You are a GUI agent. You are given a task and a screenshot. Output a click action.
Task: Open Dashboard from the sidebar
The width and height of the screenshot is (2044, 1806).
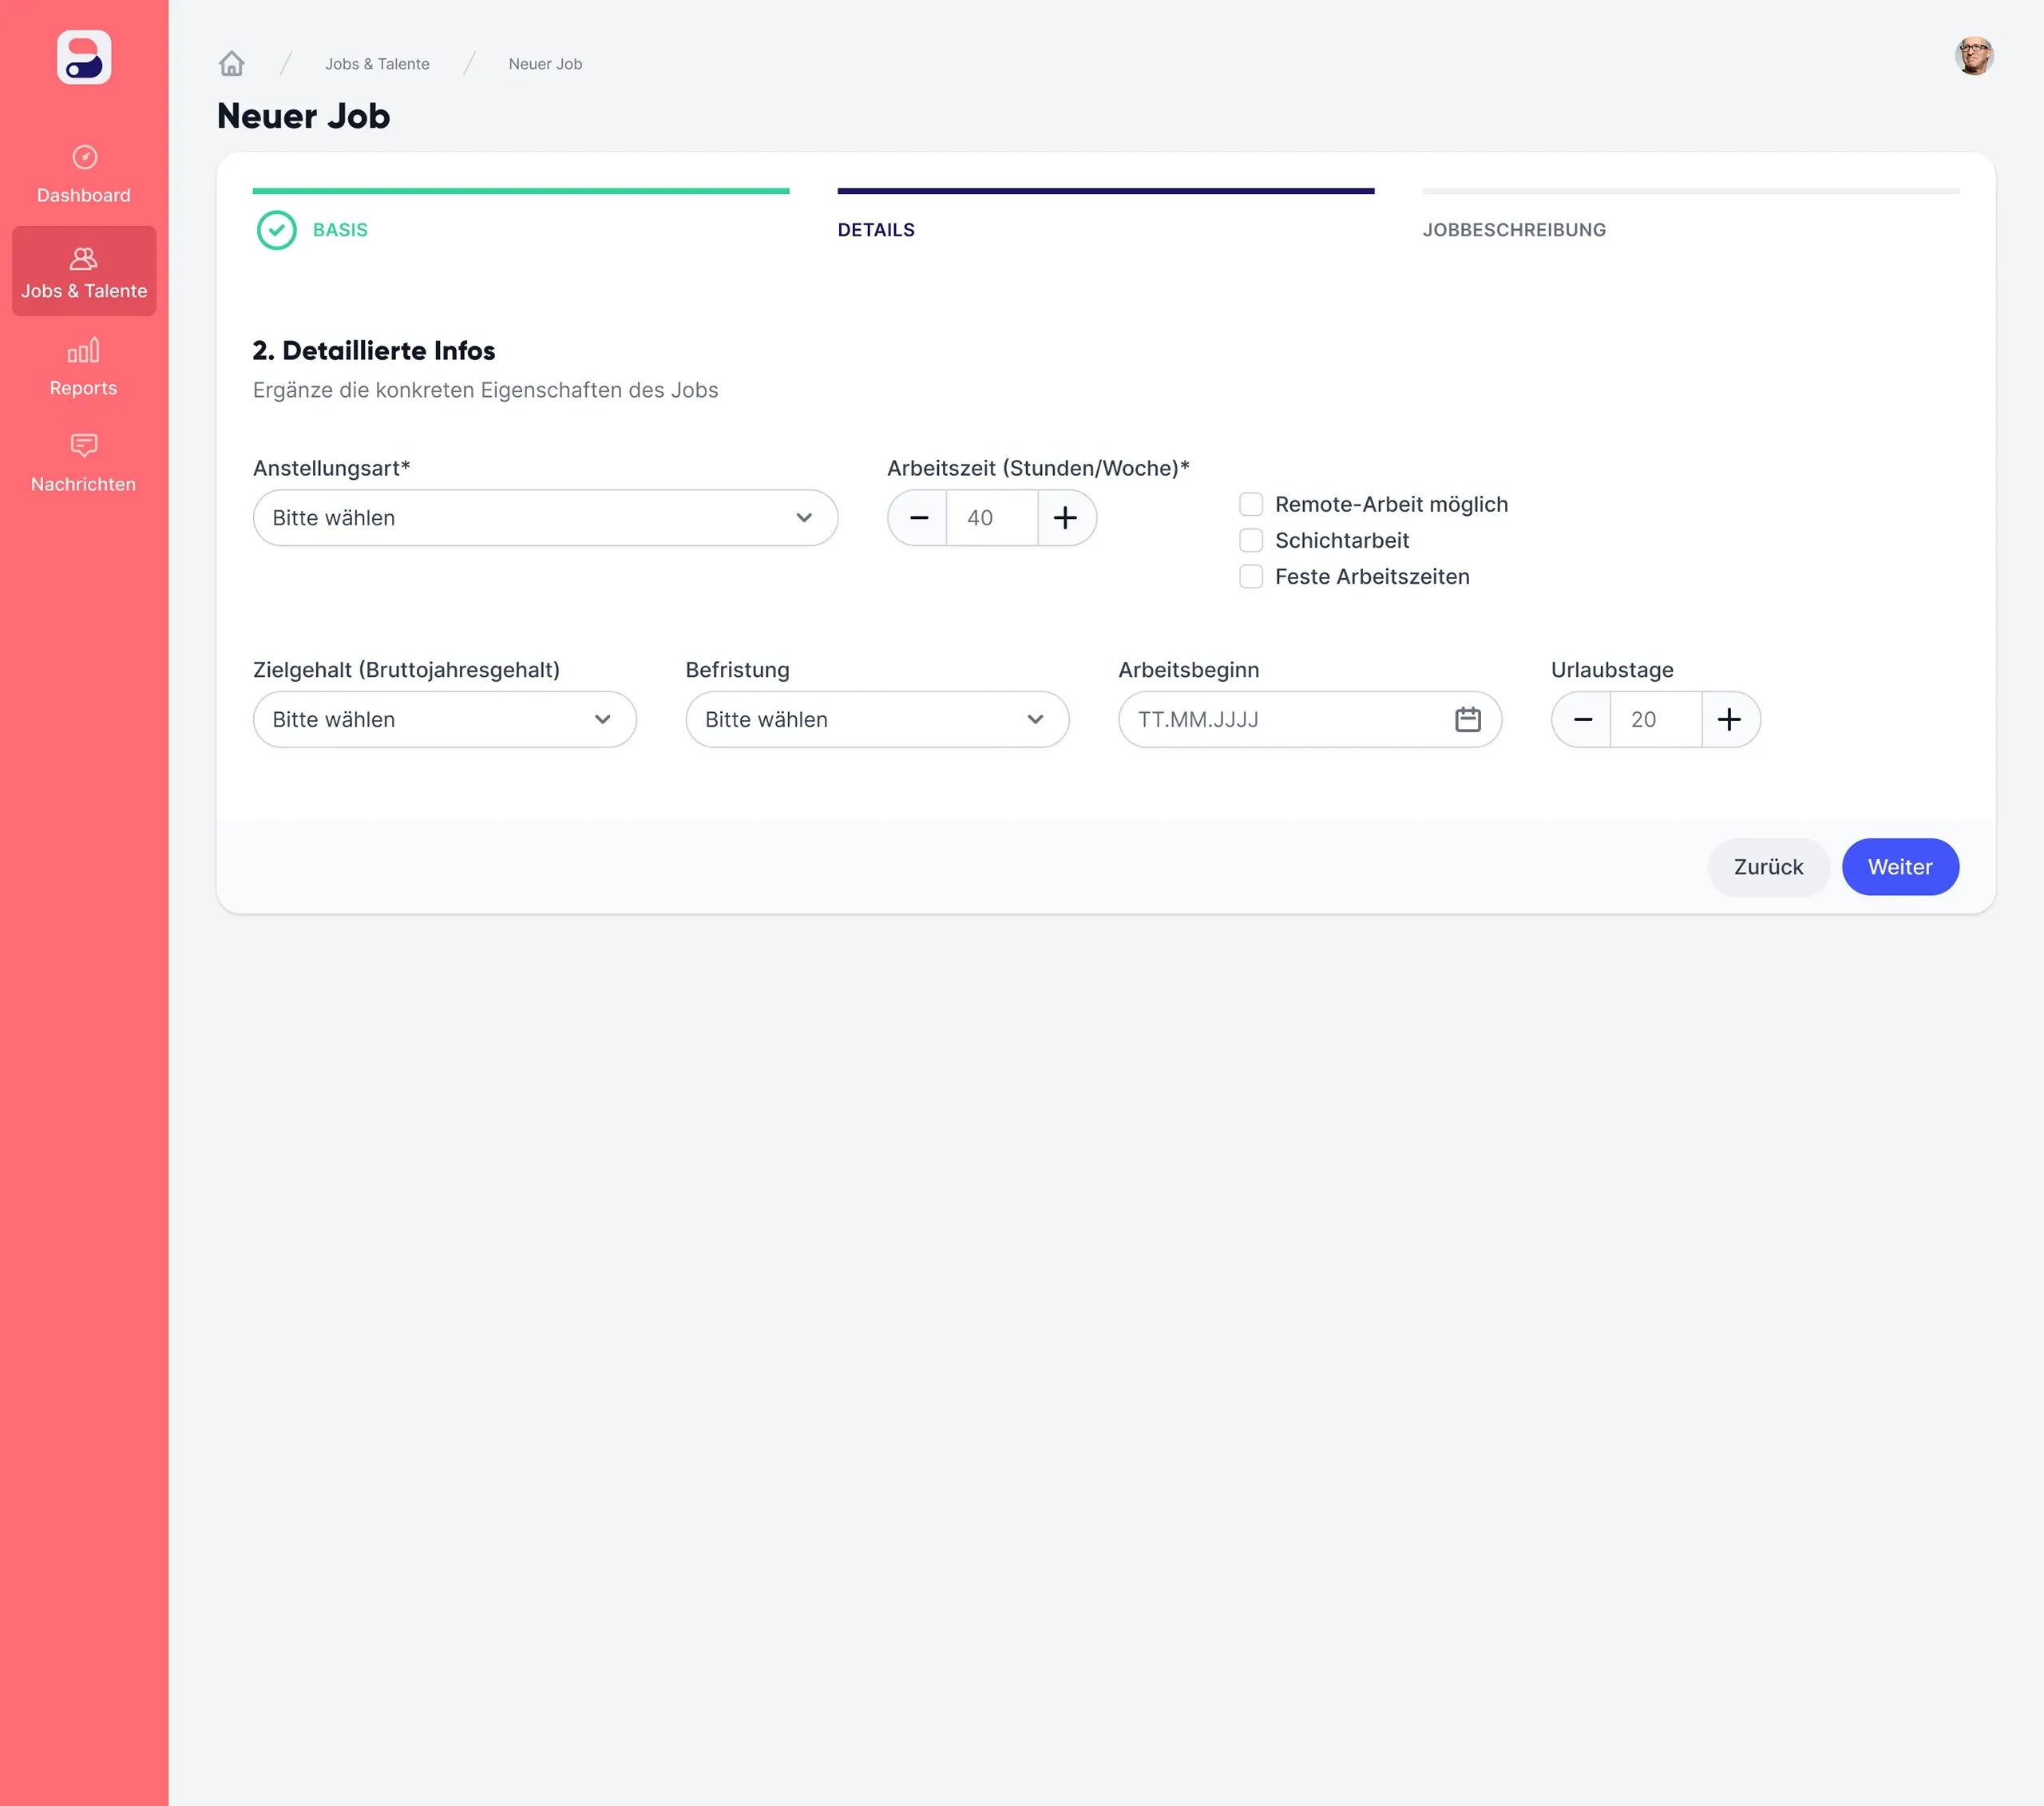(84, 174)
